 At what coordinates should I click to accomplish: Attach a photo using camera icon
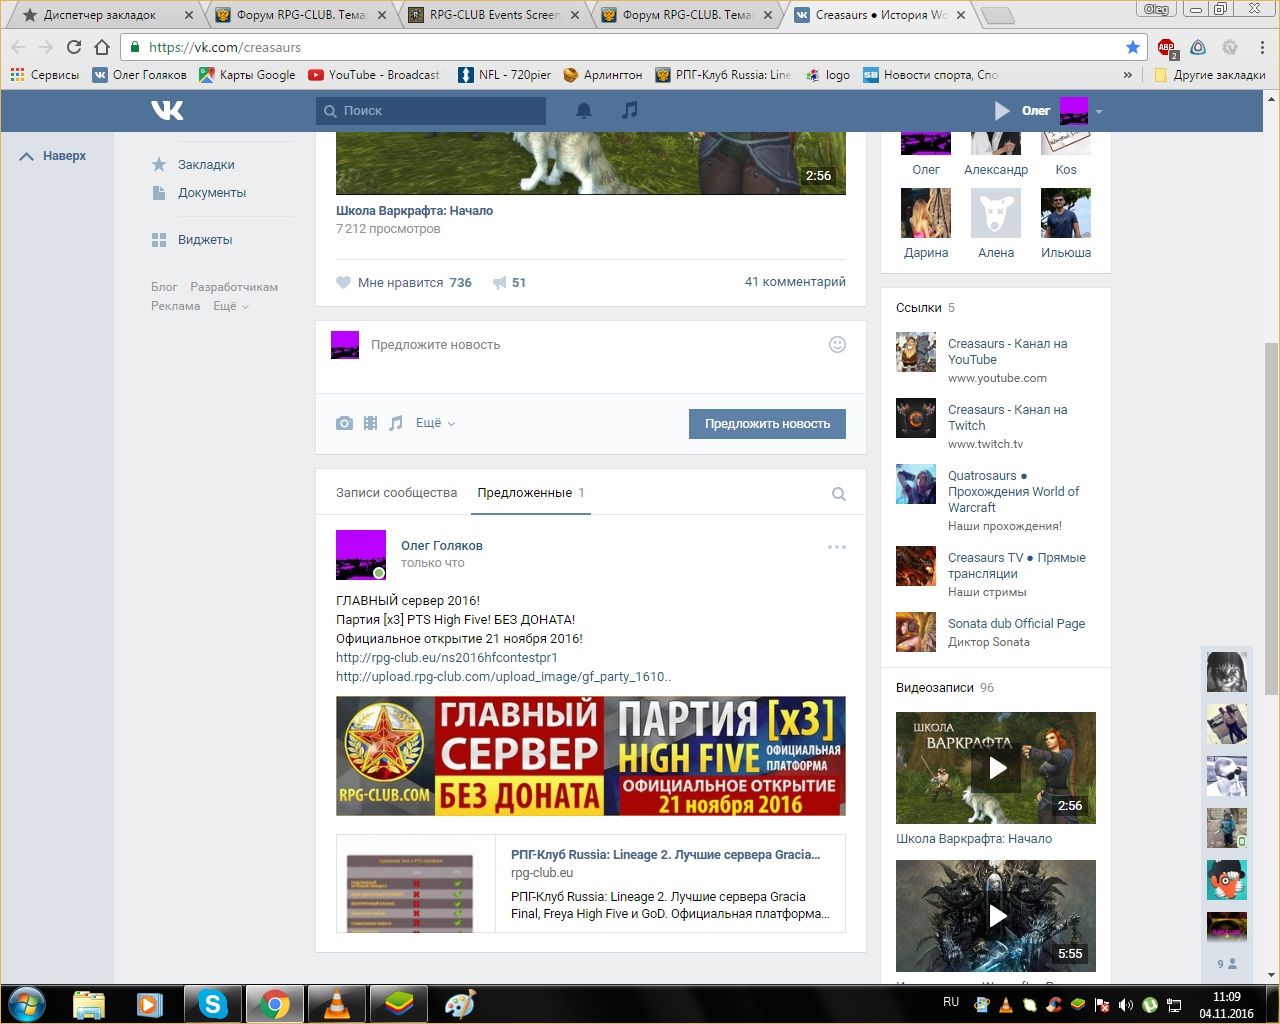click(344, 423)
